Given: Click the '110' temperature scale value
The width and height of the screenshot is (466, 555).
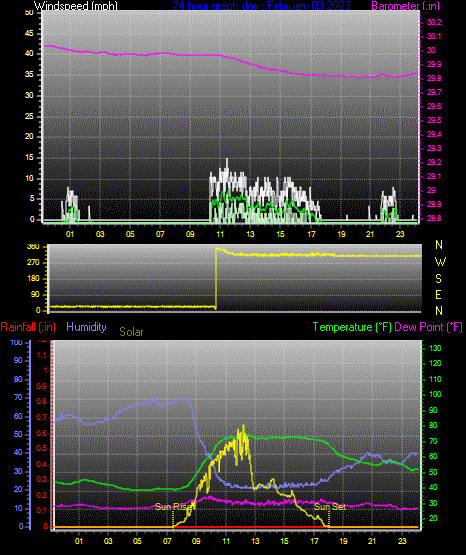Looking at the screenshot, I should 435,379.
